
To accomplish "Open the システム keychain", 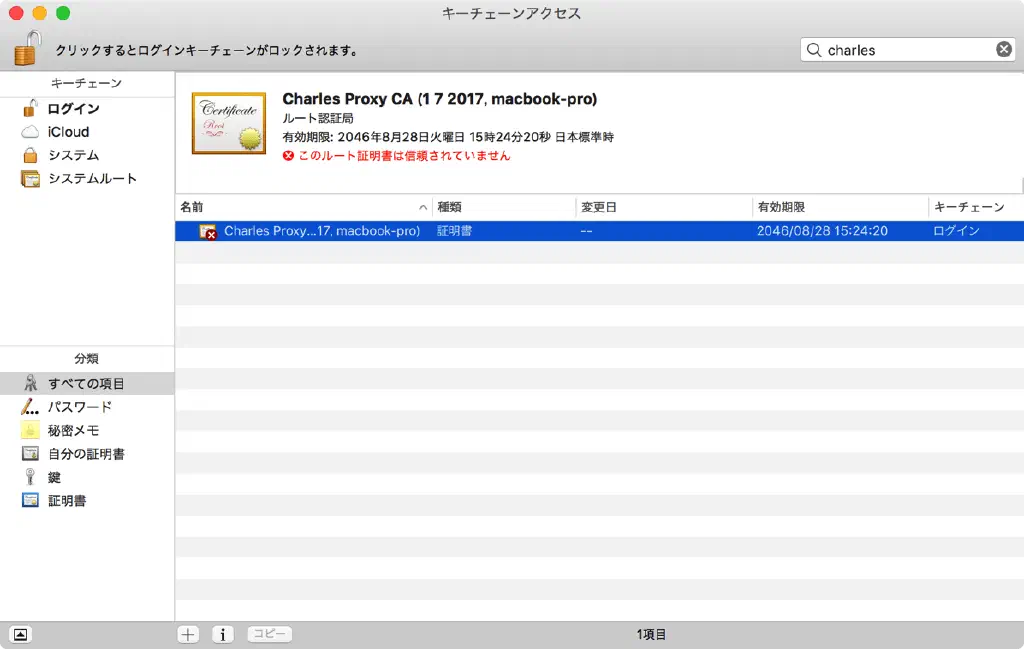I will coord(73,155).
